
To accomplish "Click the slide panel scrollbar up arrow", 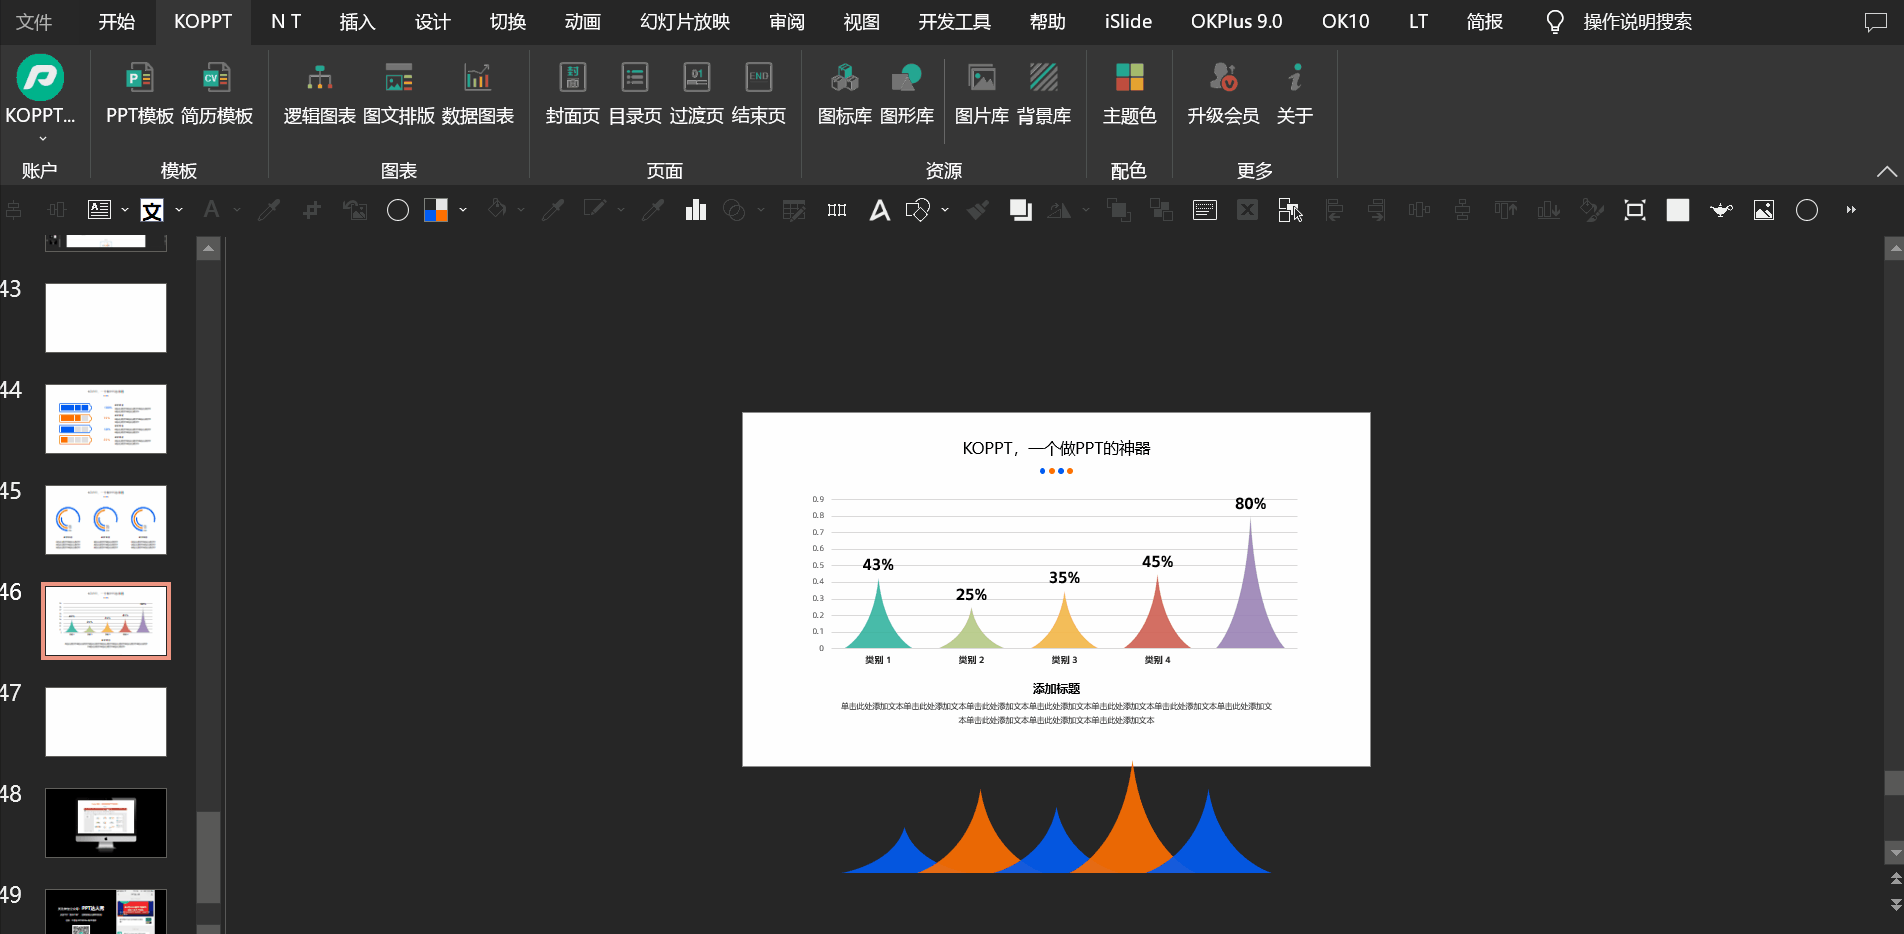I will click(x=208, y=248).
